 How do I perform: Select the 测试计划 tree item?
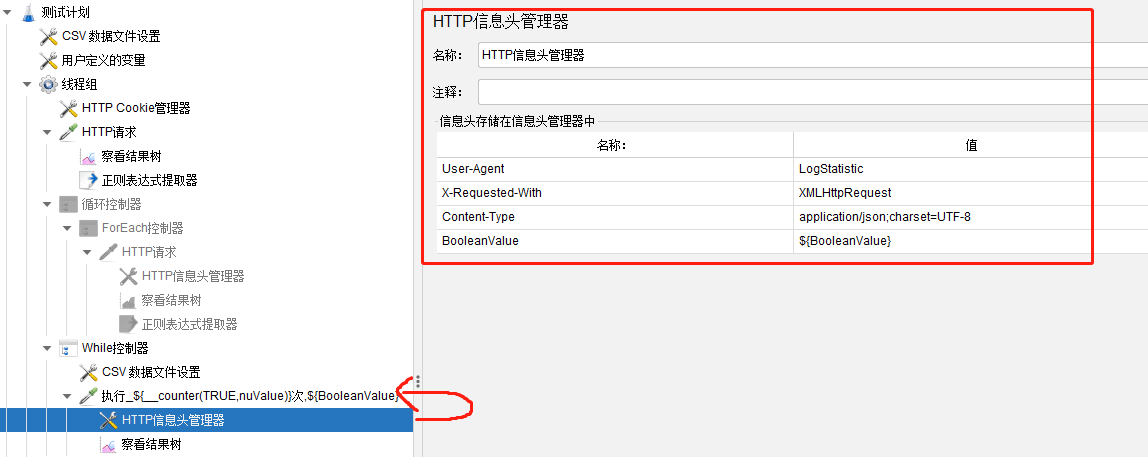click(66, 12)
